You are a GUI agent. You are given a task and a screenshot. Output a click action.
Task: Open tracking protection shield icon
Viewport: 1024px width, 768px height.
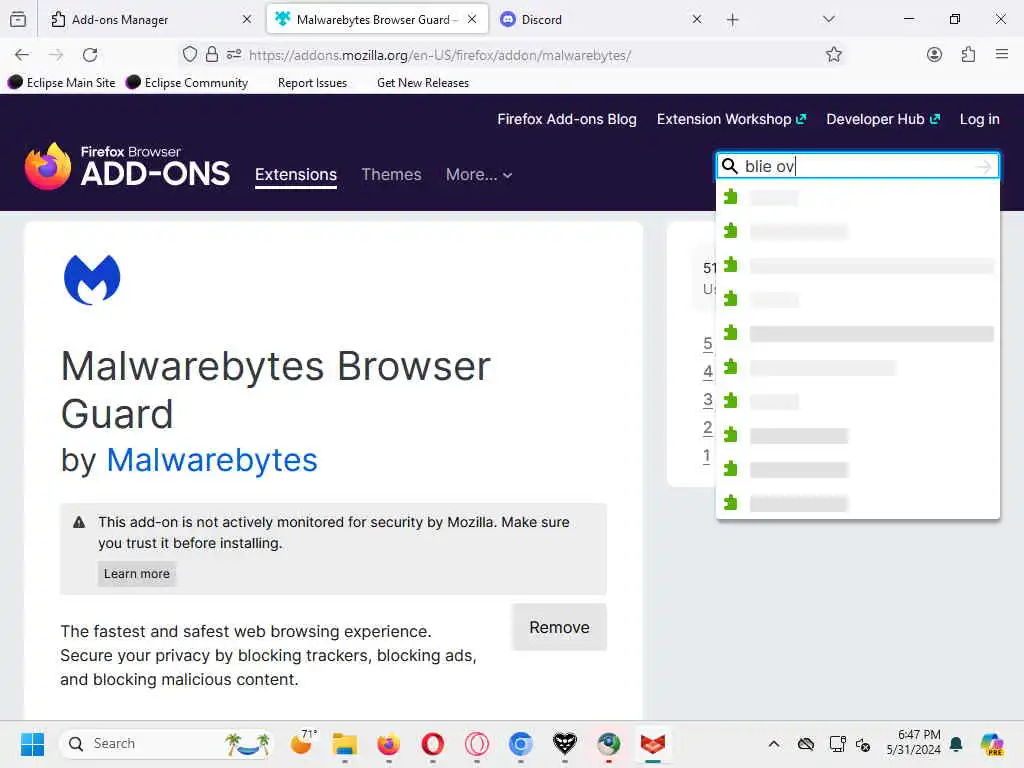189,54
